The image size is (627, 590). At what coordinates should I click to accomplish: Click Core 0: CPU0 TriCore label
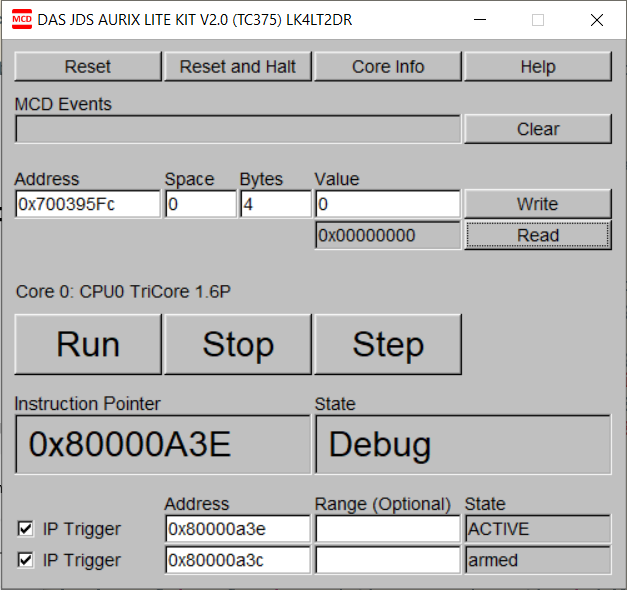point(123,292)
